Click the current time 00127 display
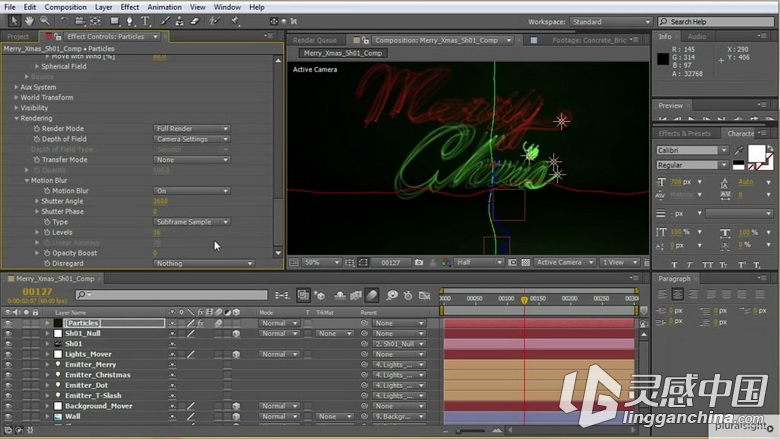The height and width of the screenshot is (439, 780). pyautogui.click(x=37, y=292)
